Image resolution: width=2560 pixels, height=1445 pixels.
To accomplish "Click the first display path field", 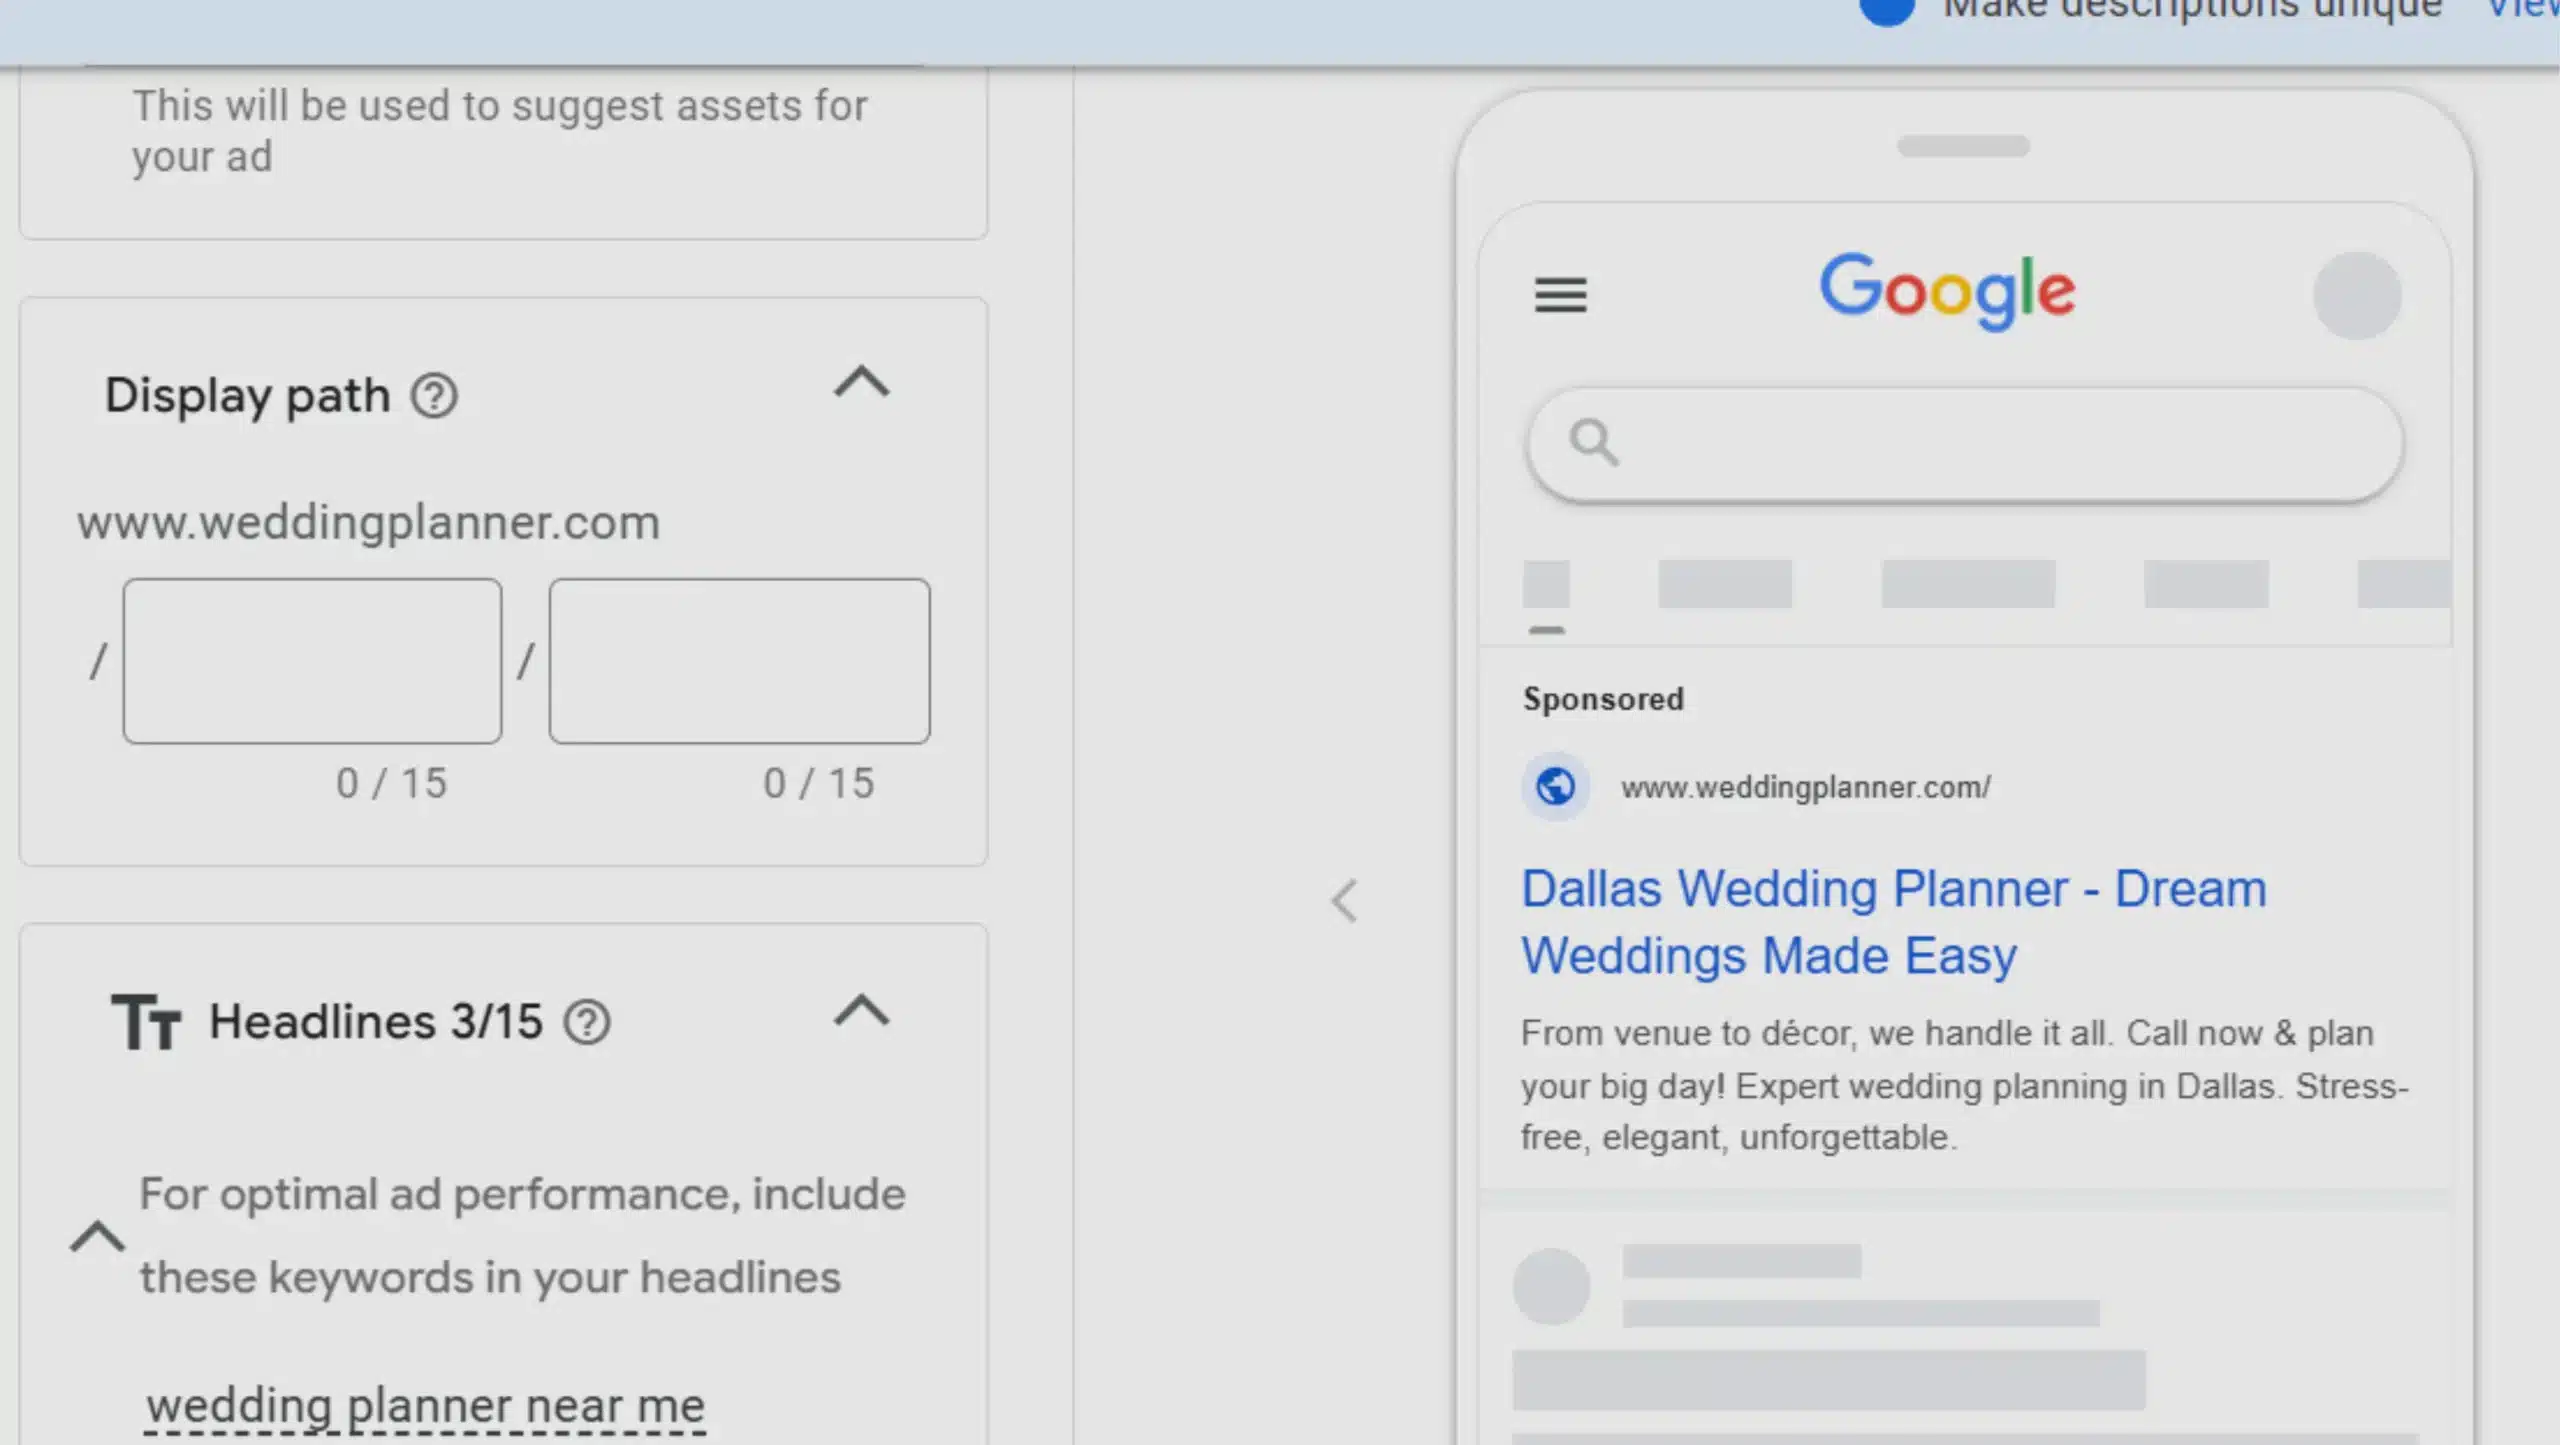I will point(311,660).
